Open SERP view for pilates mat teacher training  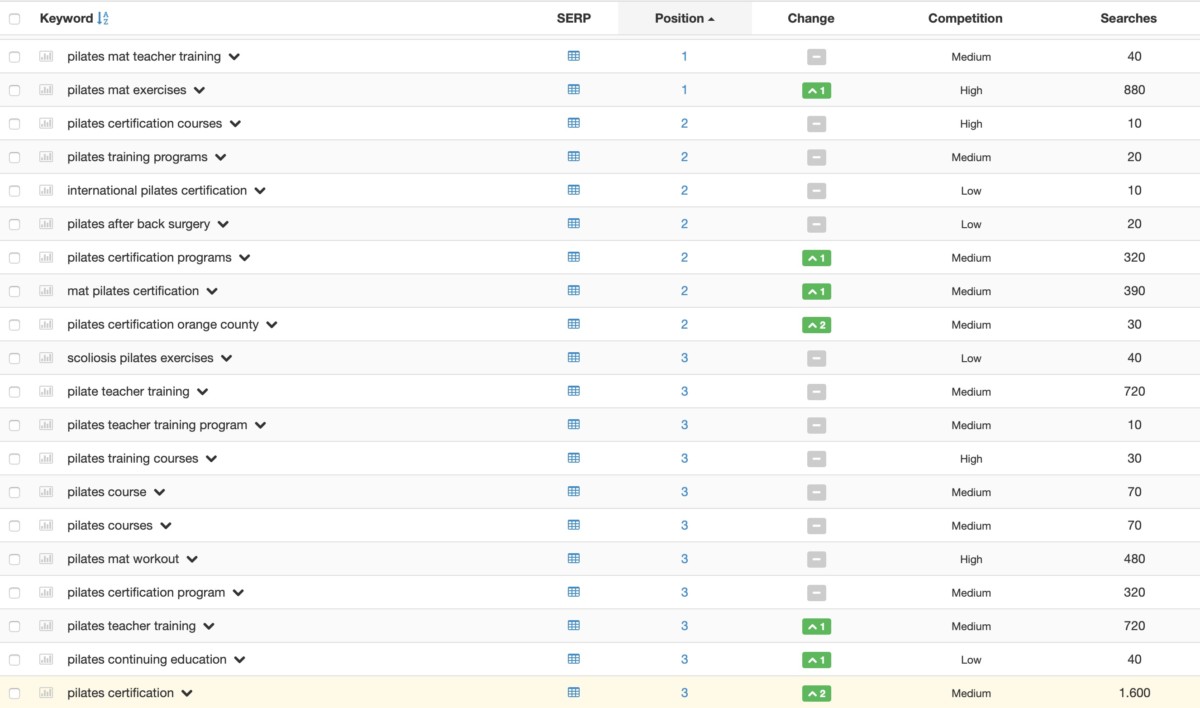click(x=574, y=56)
